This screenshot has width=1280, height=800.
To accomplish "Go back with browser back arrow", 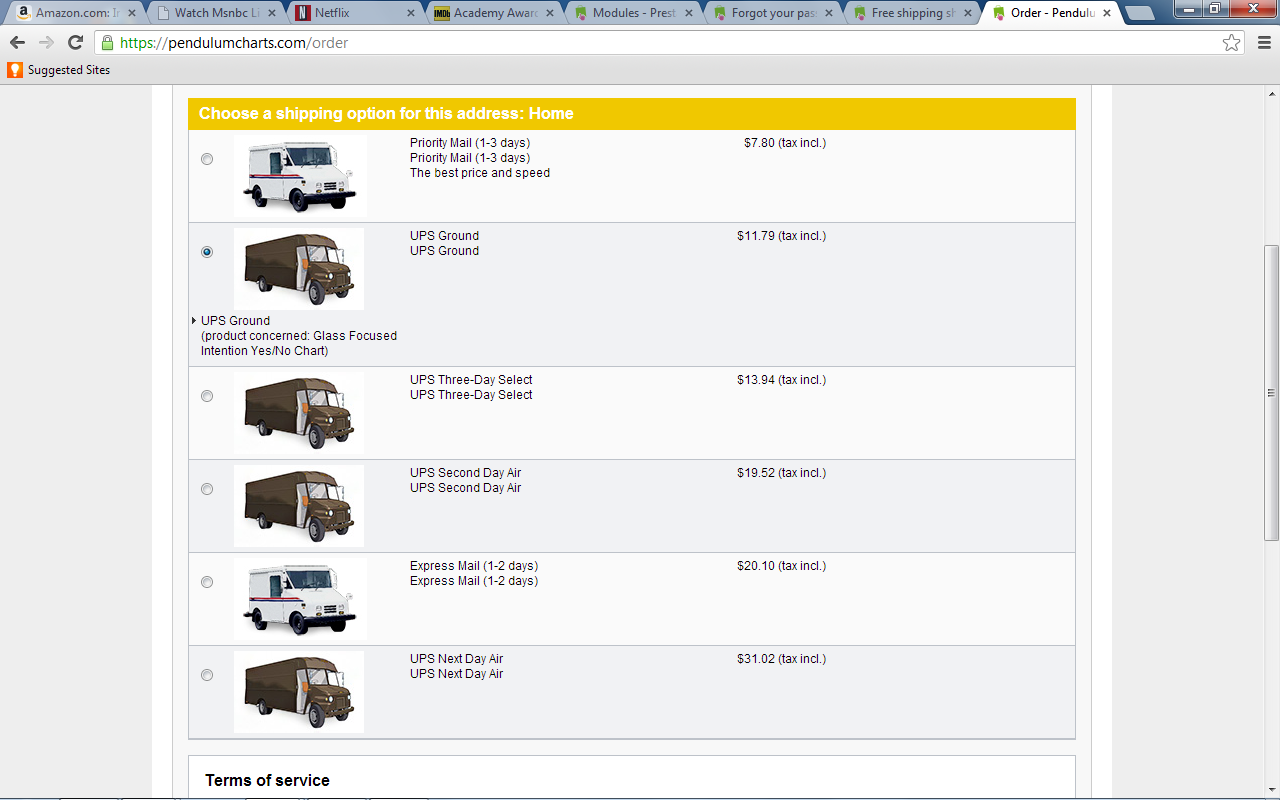I will [17, 42].
